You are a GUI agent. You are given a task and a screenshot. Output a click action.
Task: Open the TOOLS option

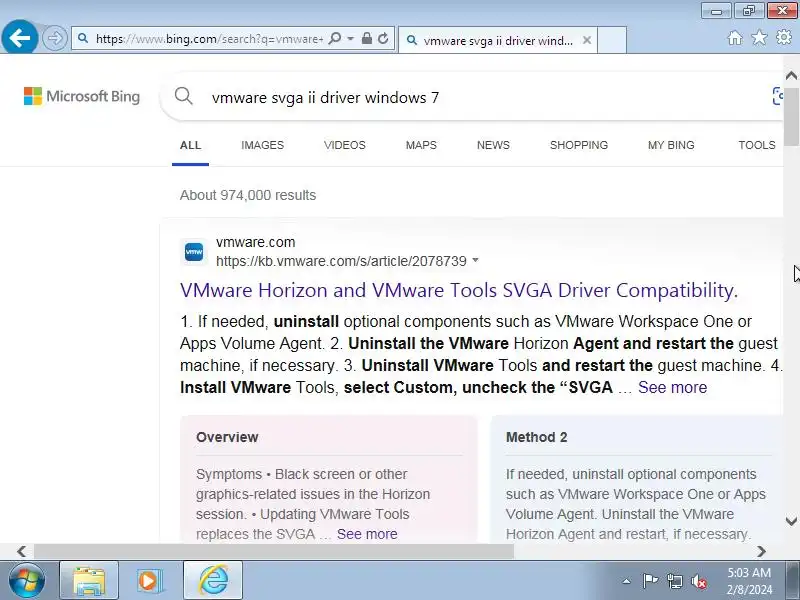pos(757,145)
